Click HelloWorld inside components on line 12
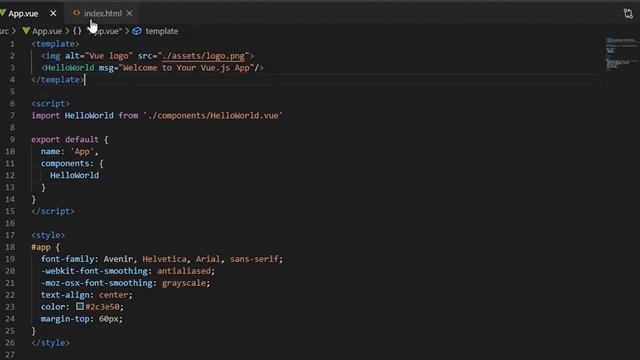 tap(75, 175)
